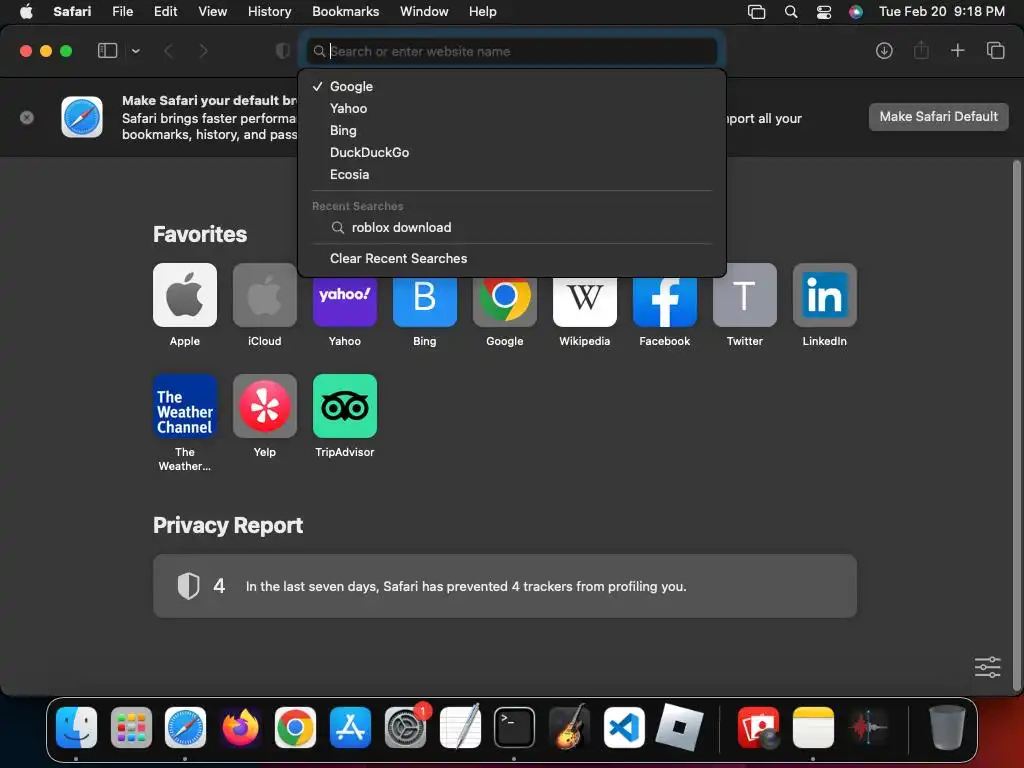Pick Ecosia as search engine

click(511, 174)
